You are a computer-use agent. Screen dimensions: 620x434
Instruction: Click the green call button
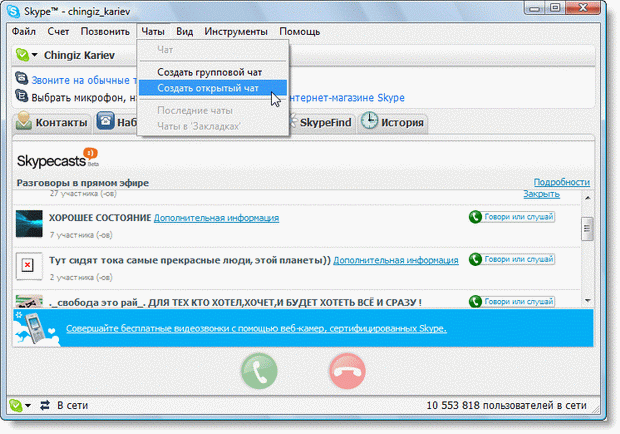point(259,371)
